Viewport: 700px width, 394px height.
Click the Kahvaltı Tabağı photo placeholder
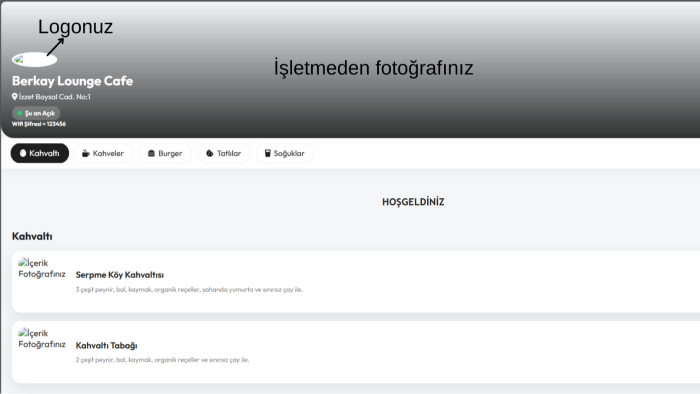click(x=42, y=339)
